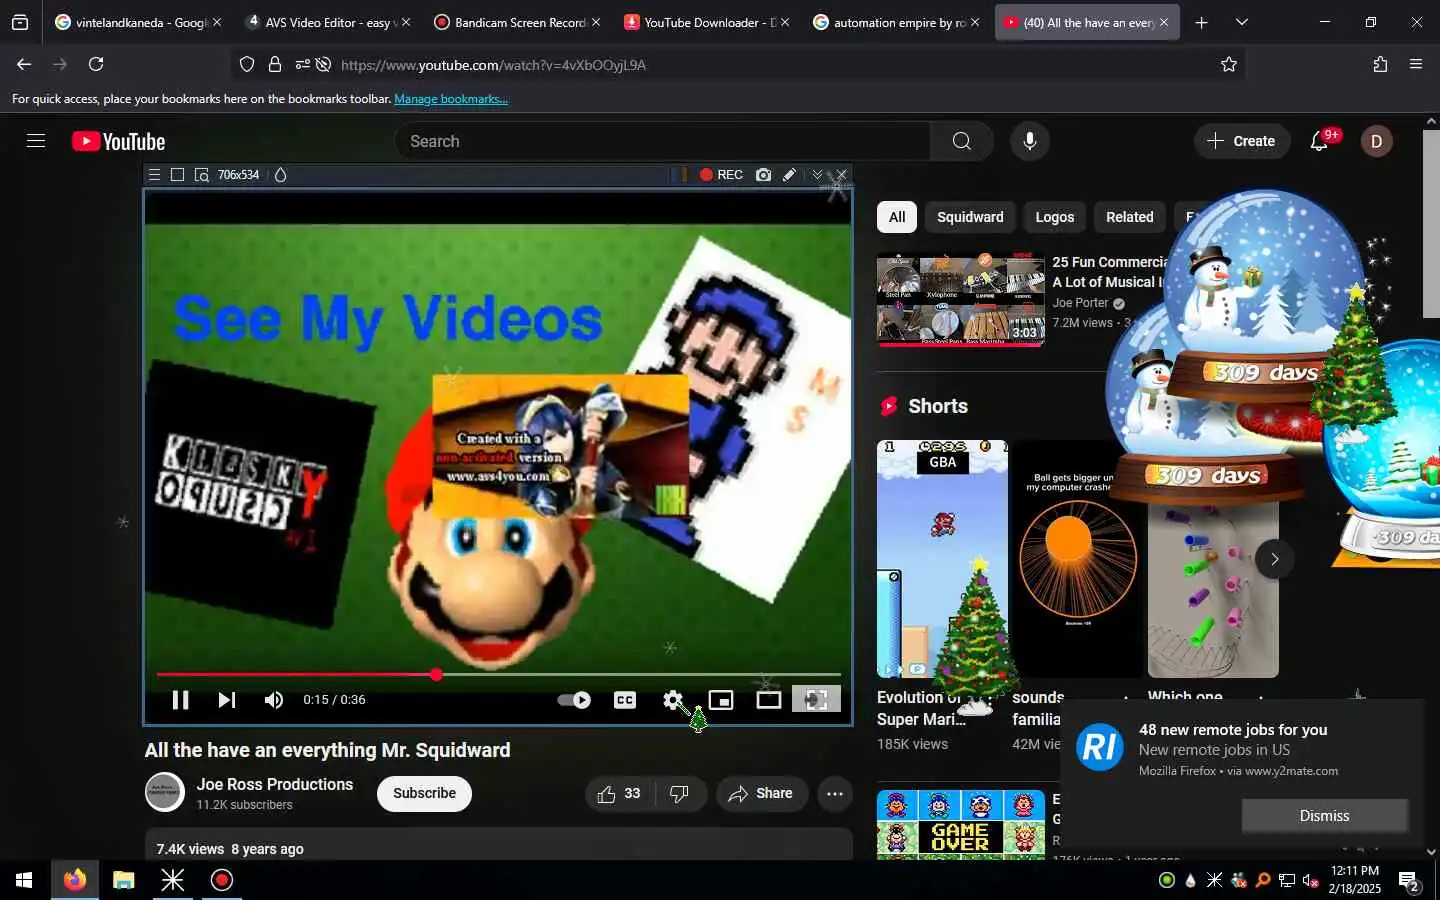Bookmark this page star
The width and height of the screenshot is (1440, 900).
click(1229, 64)
